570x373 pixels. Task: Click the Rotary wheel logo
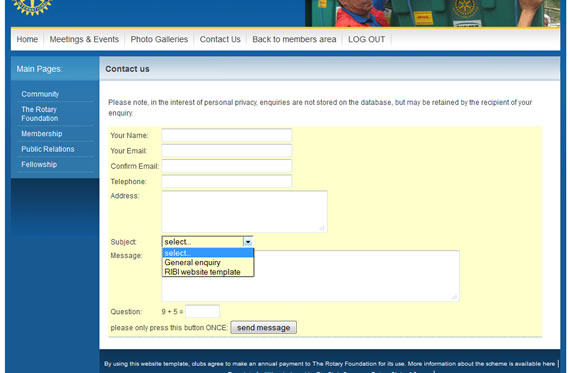(x=32, y=7)
